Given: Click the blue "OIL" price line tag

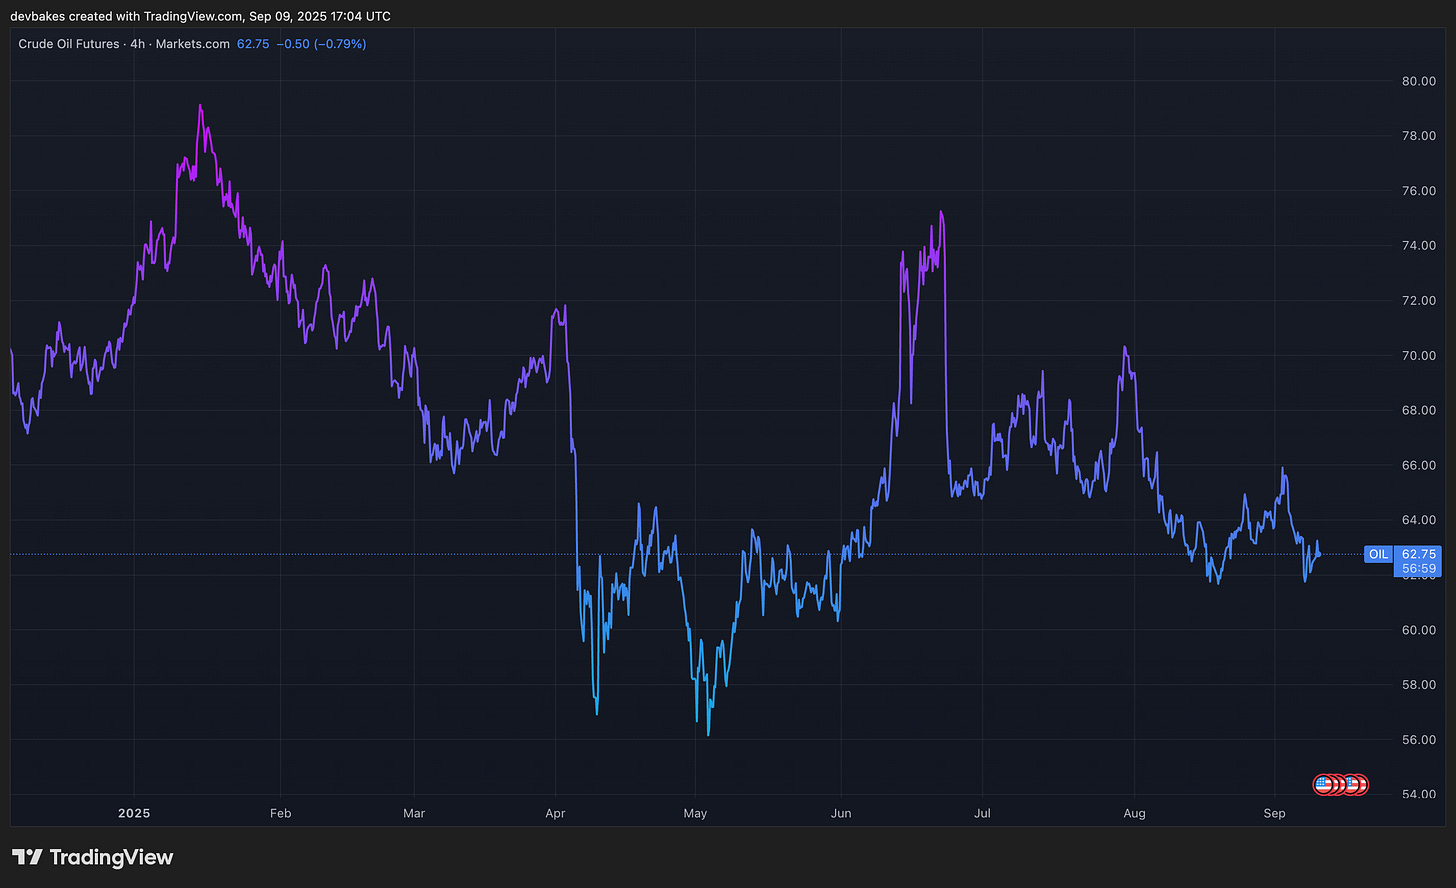Looking at the screenshot, I should (x=1378, y=554).
